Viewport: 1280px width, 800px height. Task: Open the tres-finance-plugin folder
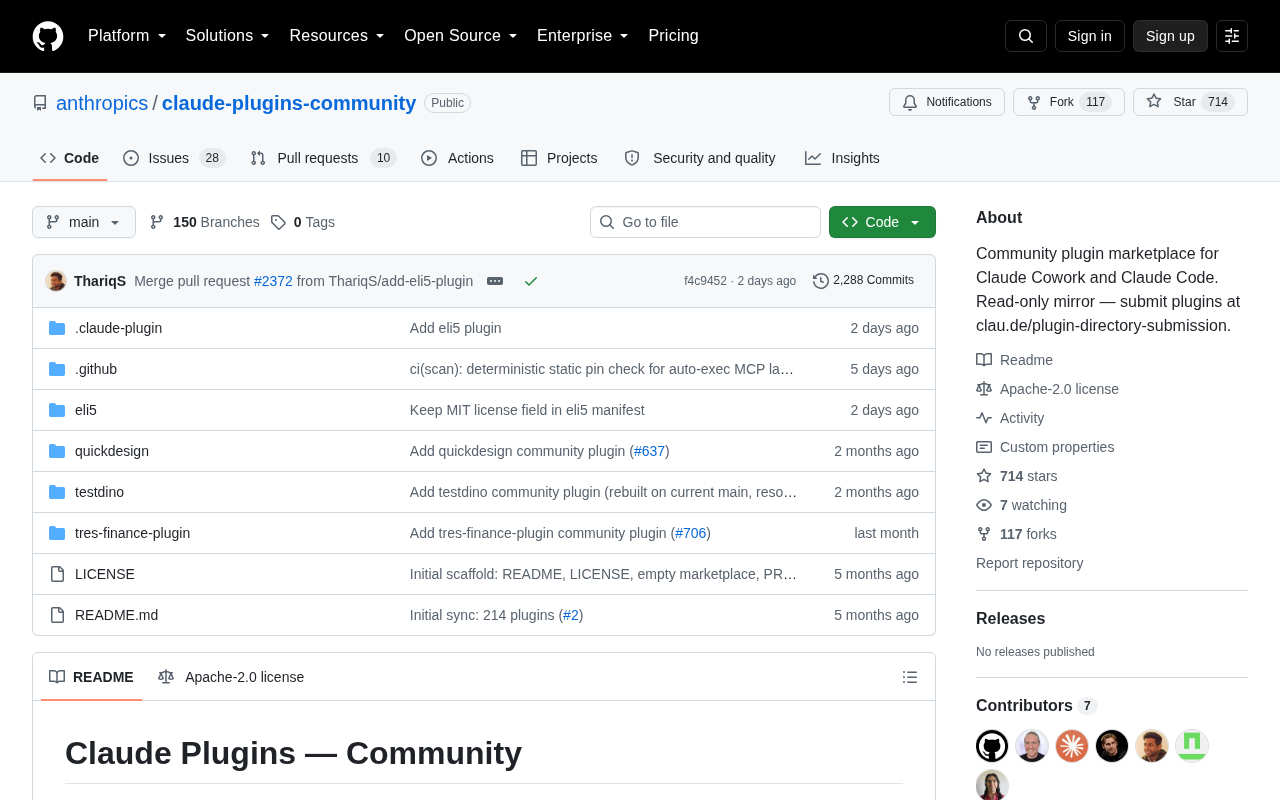(x=132, y=533)
